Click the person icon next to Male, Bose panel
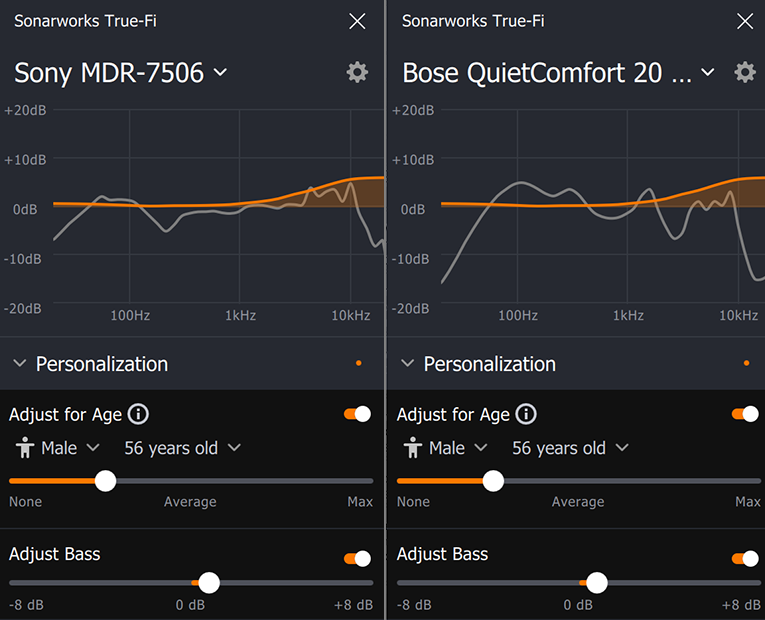Screen dimensions: 765x620 point(412,447)
